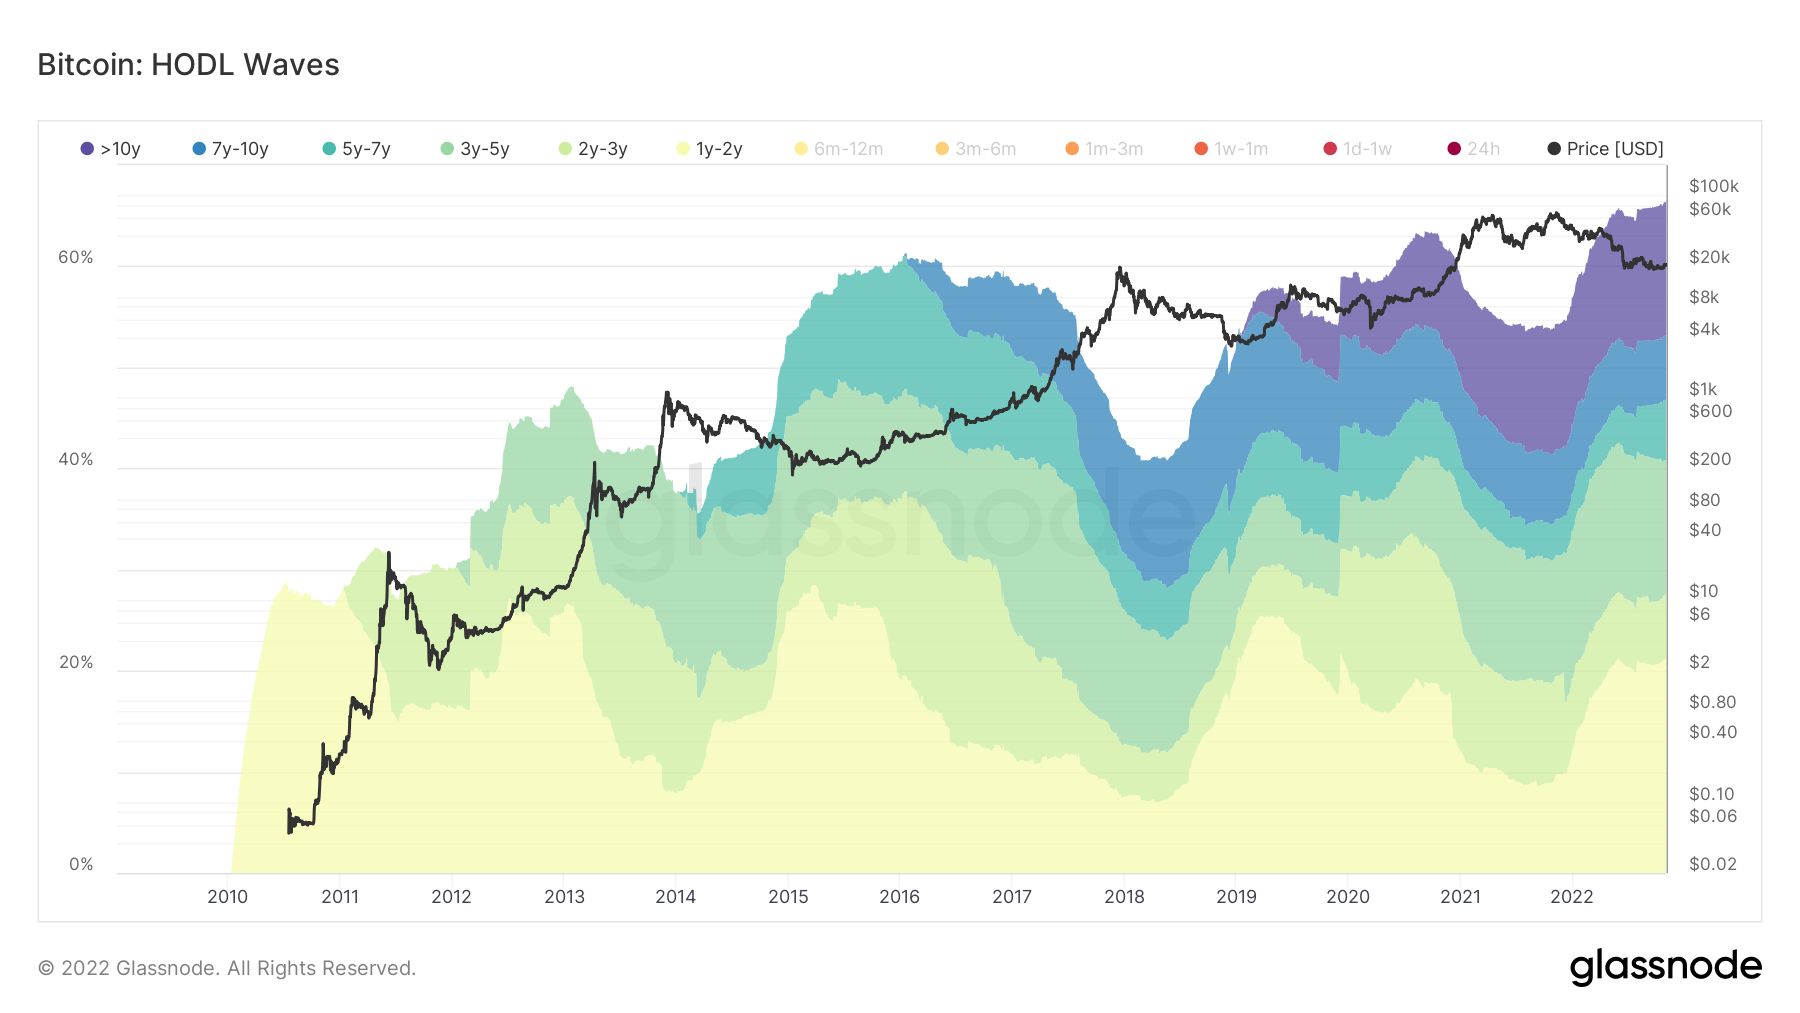1800x1013 pixels.
Task: Click the 24h dark red legend dot
Action: pos(1454,149)
